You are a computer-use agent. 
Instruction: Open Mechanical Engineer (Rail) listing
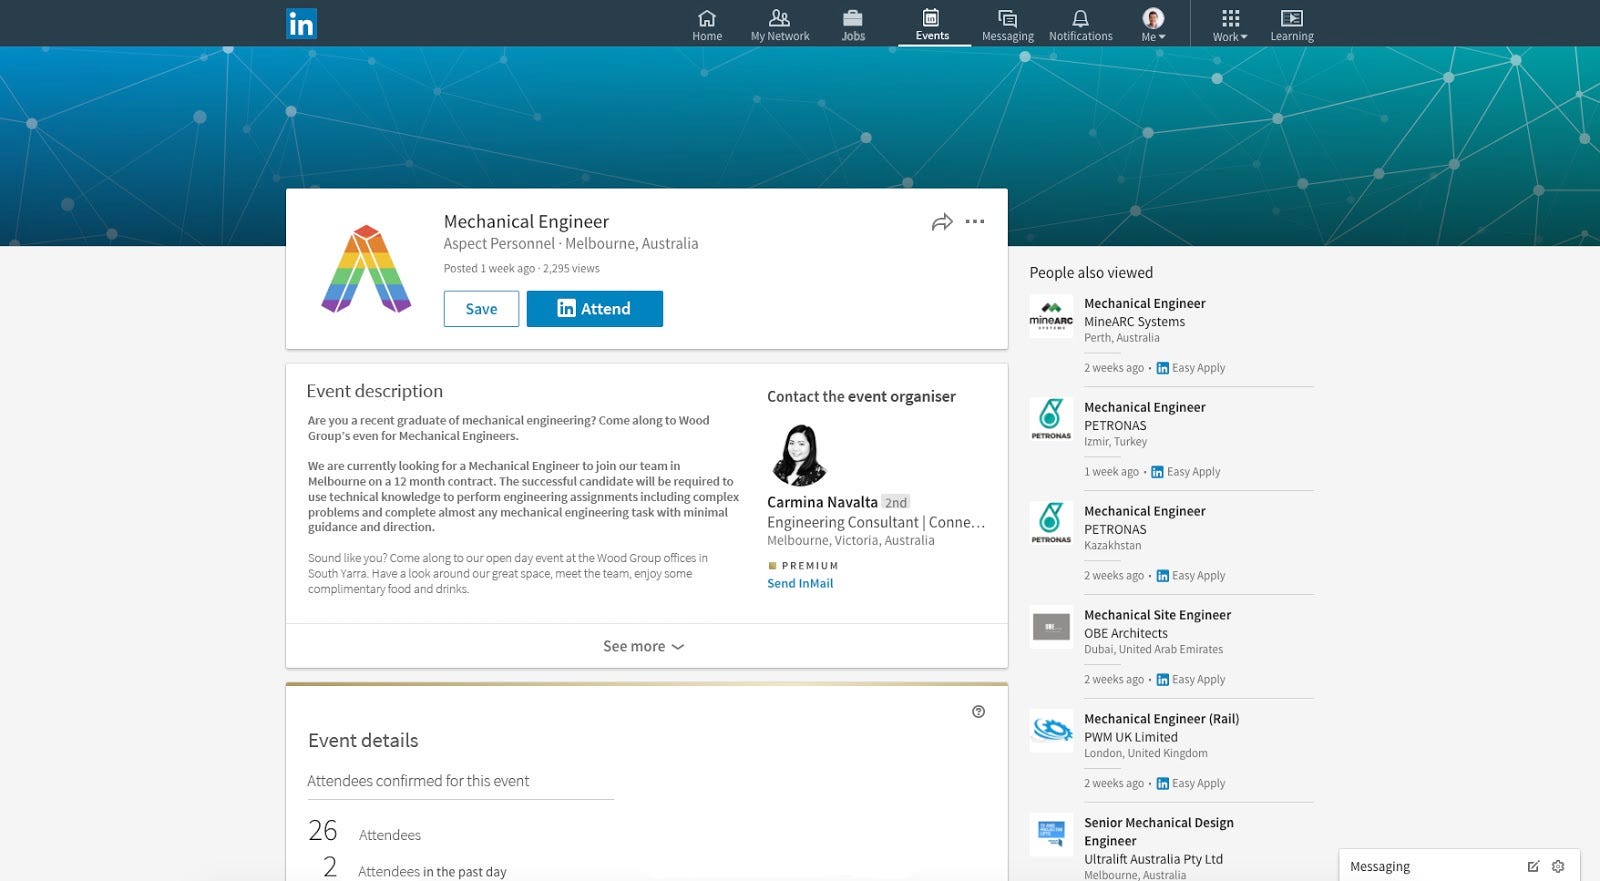click(x=1162, y=719)
